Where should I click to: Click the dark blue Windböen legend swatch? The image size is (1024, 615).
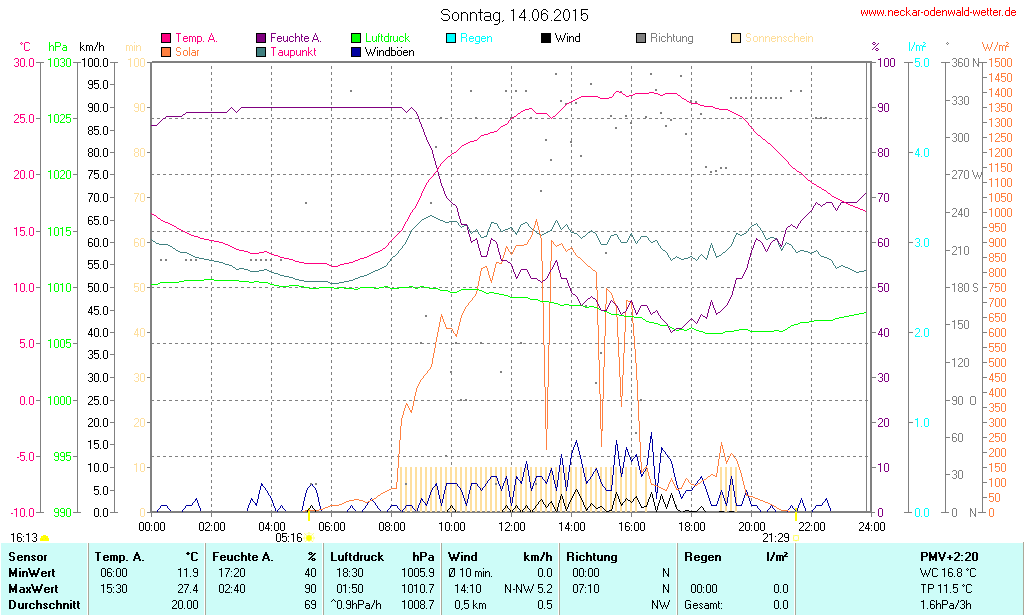[356, 51]
